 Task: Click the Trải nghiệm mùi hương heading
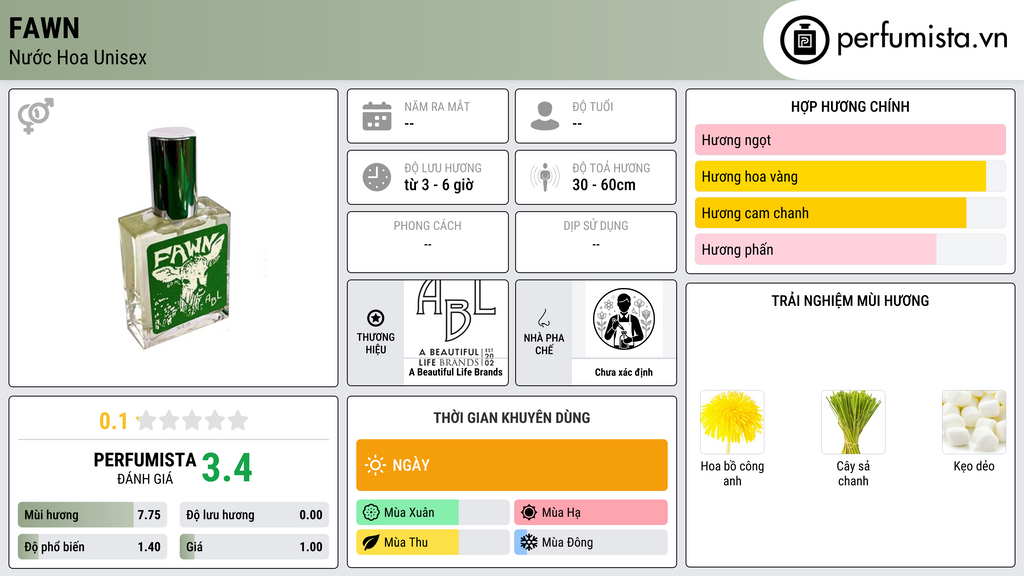click(x=850, y=301)
